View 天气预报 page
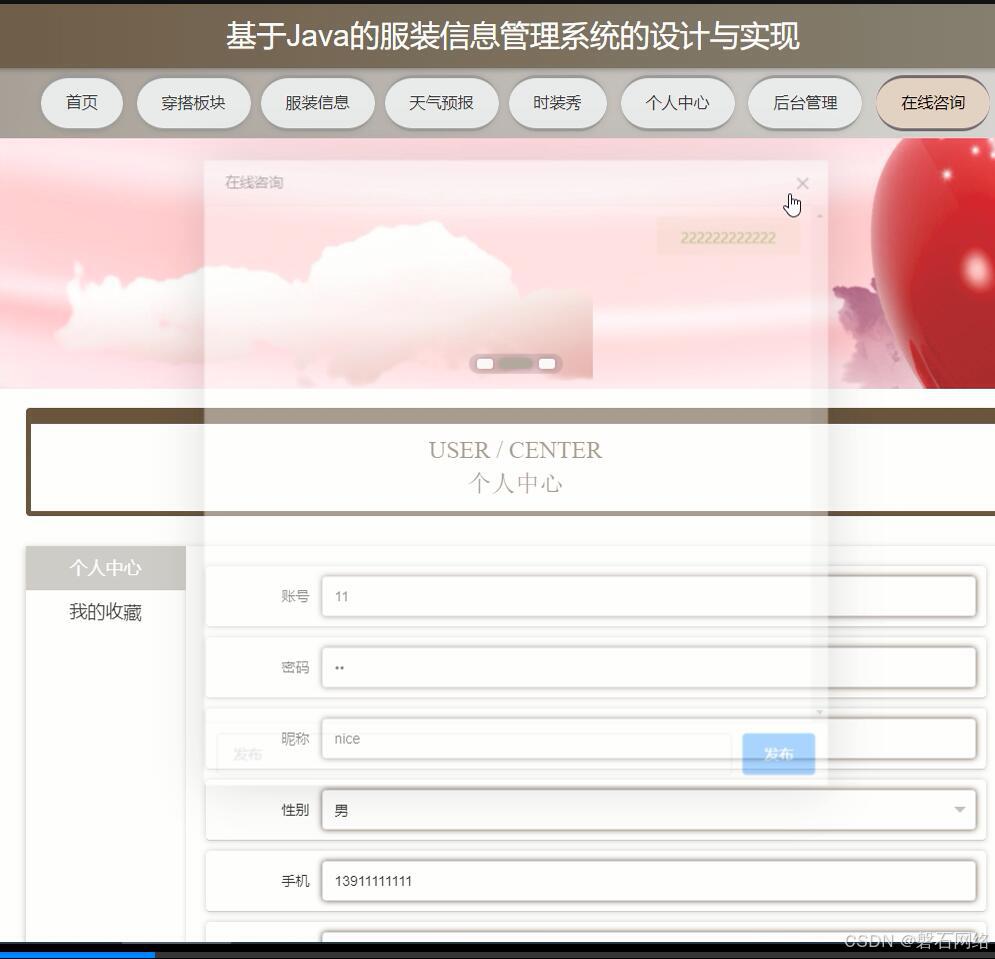 coord(442,103)
